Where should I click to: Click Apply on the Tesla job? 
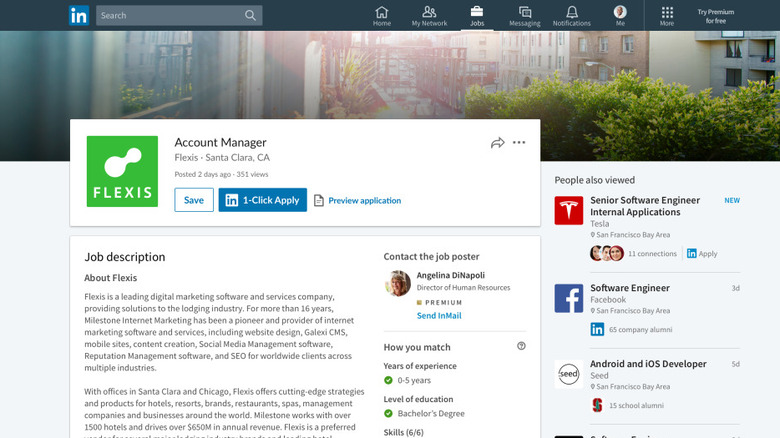click(x=702, y=254)
